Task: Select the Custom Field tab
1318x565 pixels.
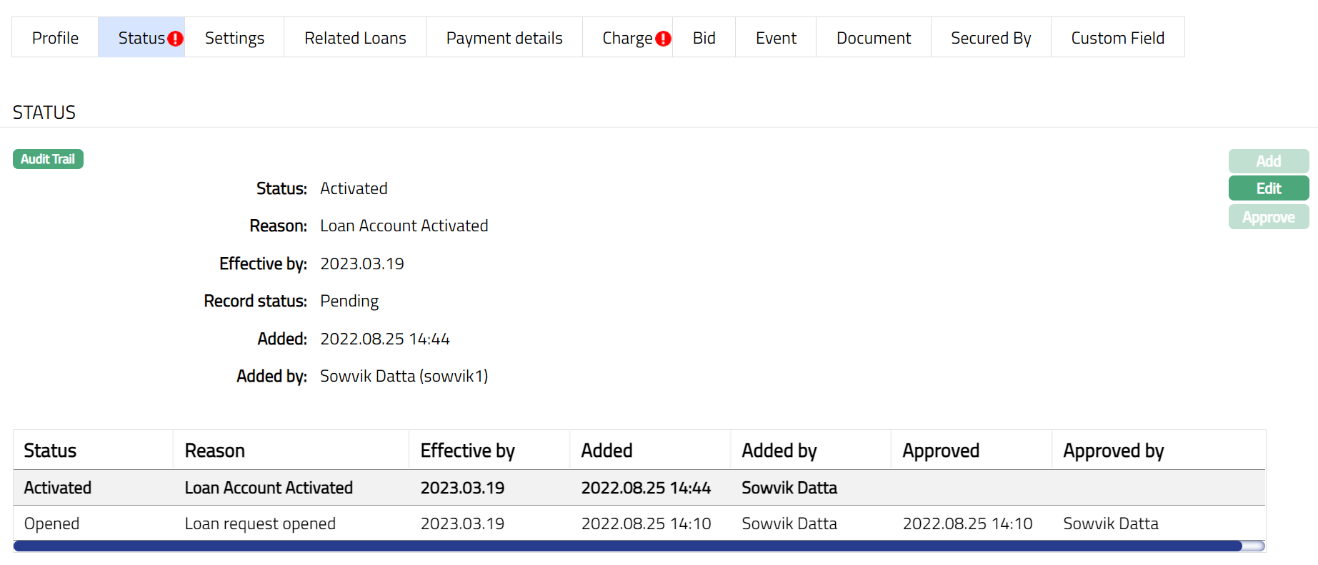Action: [1117, 38]
